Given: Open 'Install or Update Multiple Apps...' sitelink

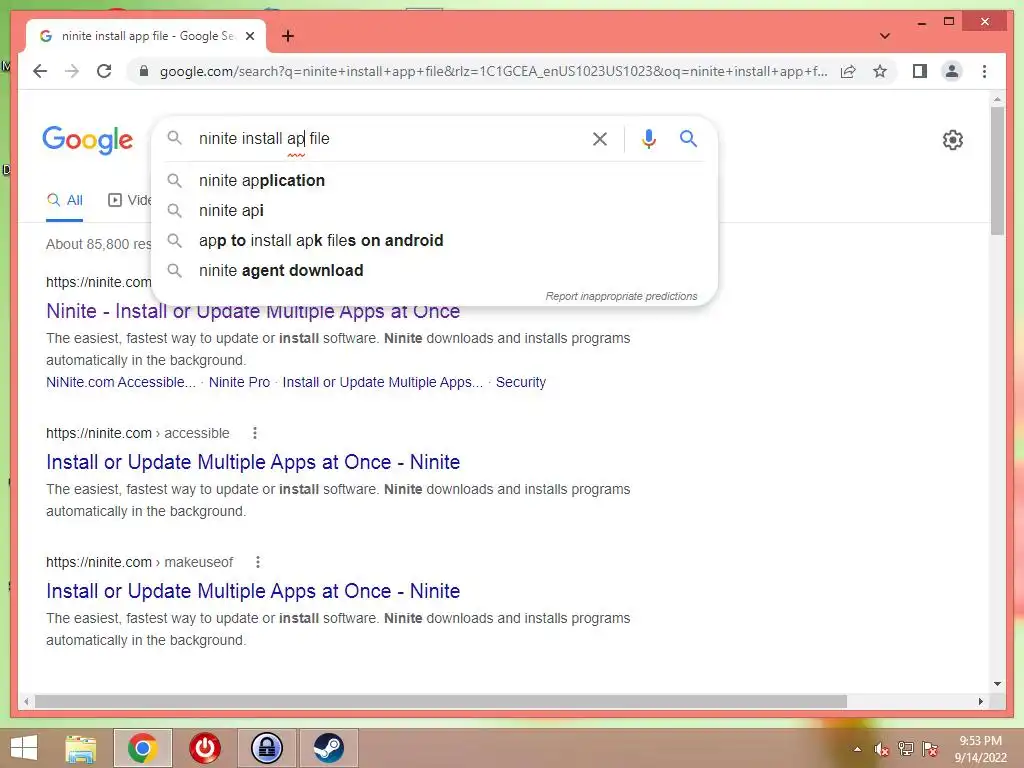Looking at the screenshot, I should [x=383, y=382].
